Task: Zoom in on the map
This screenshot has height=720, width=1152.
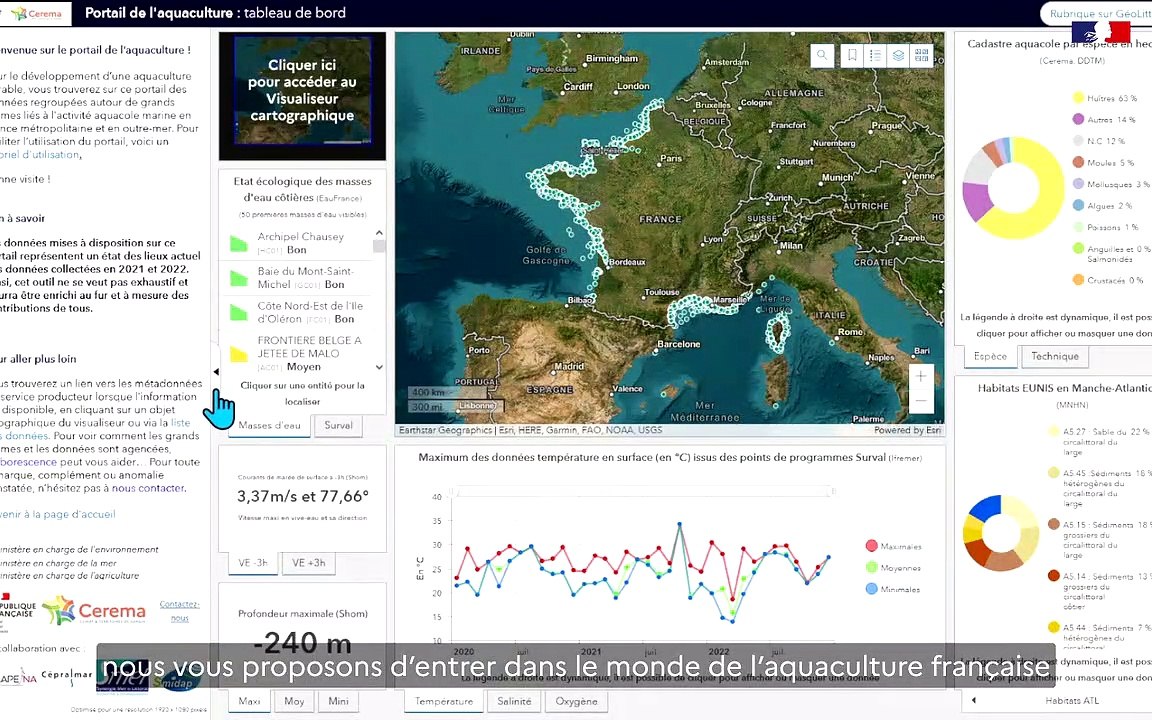Action: point(920,376)
